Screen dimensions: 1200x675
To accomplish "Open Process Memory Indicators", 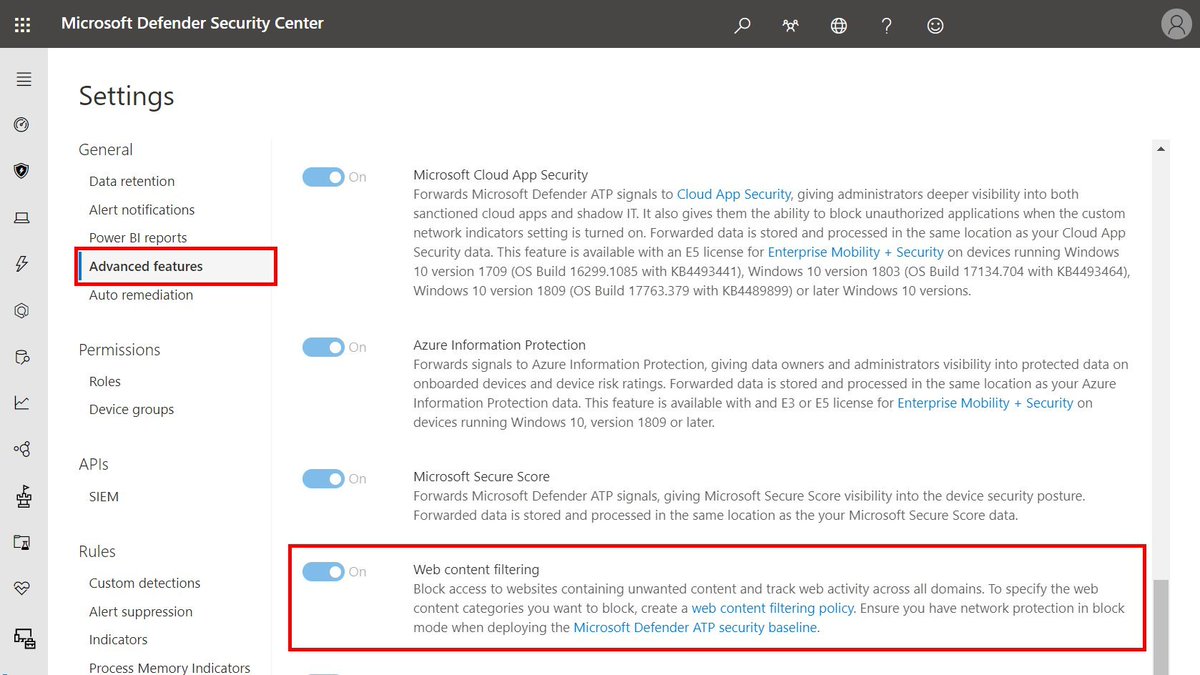I will (170, 667).
